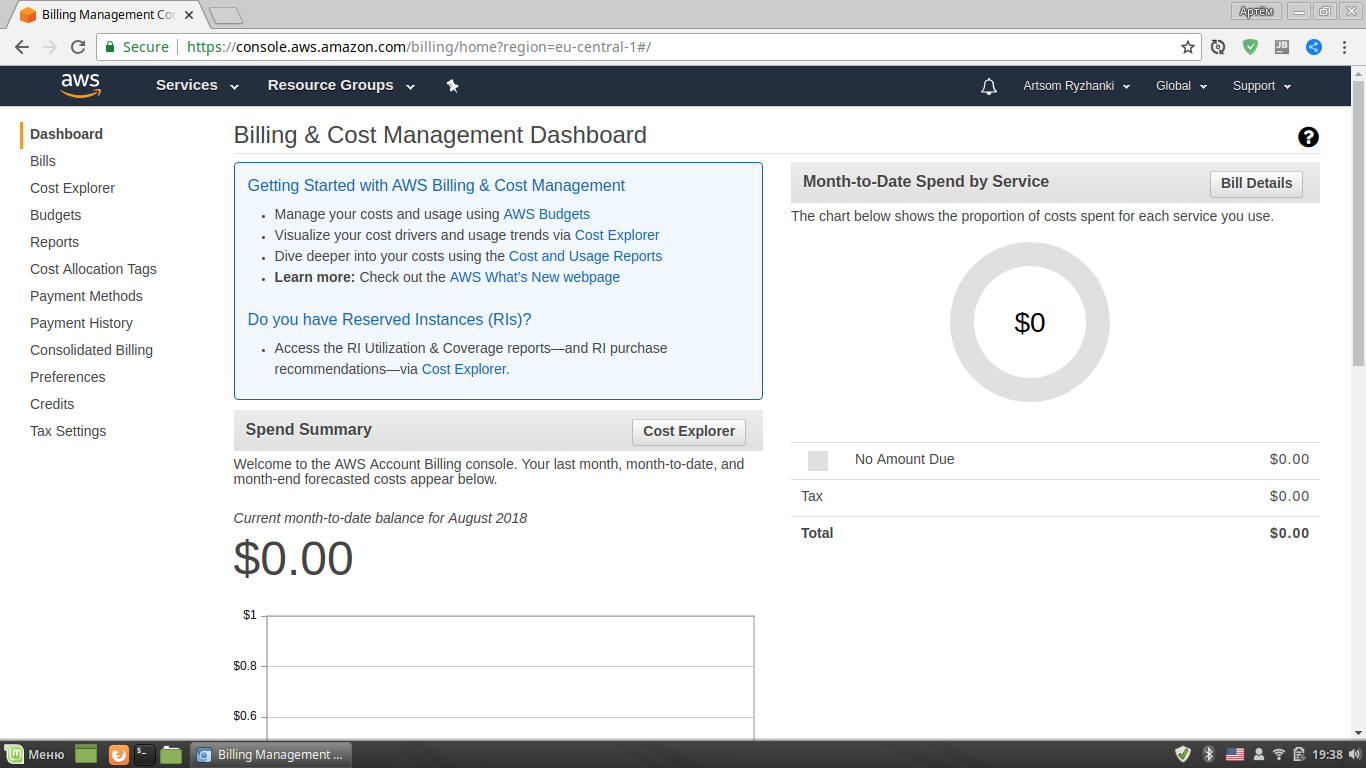
Task: Click the AWS logo home icon
Action: [80, 86]
